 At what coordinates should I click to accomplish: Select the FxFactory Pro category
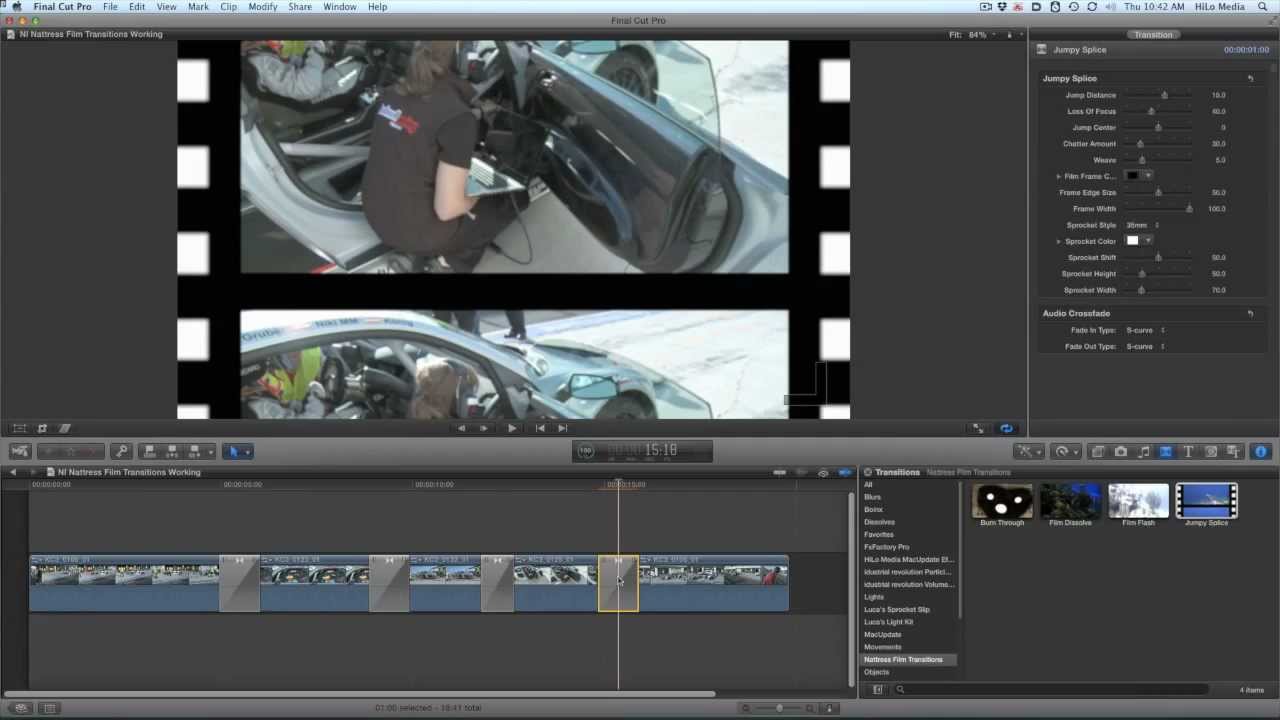[x=887, y=547]
